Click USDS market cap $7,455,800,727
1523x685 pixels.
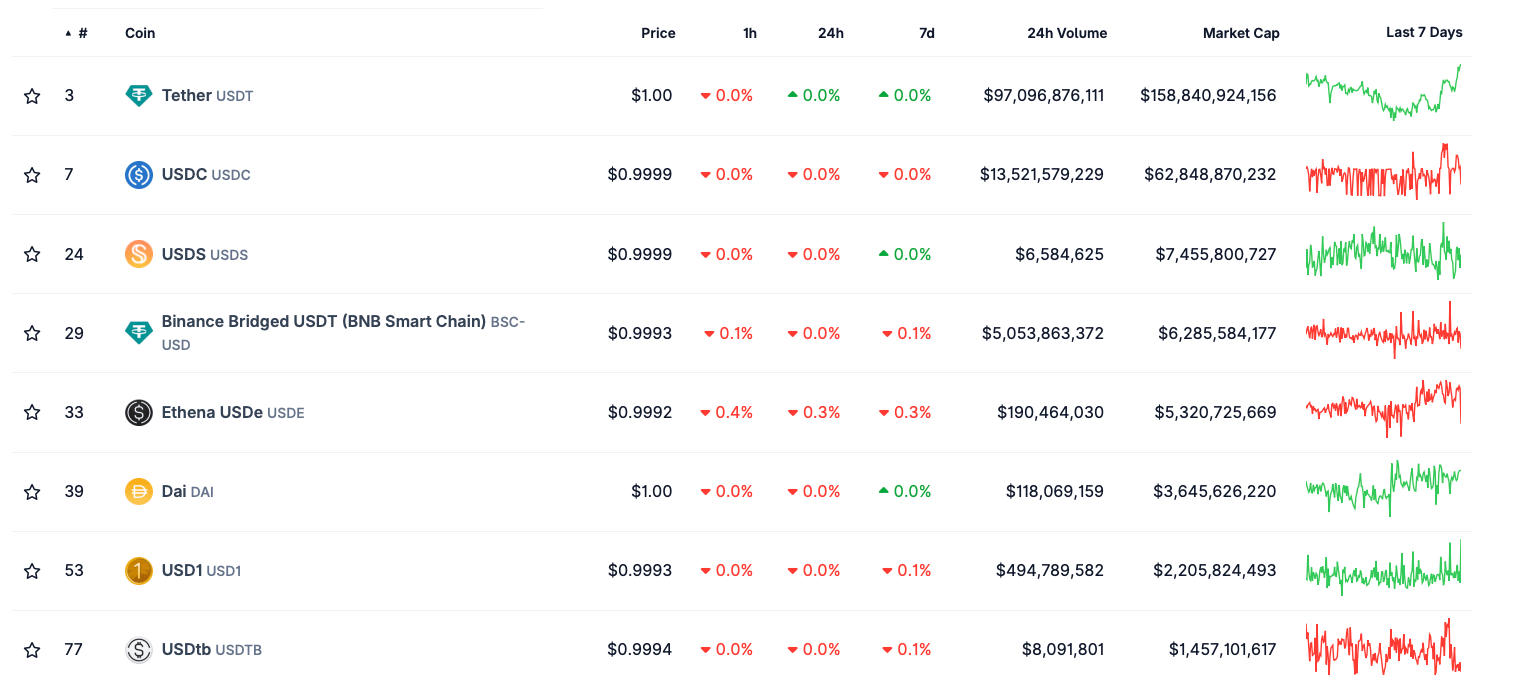click(x=1216, y=254)
